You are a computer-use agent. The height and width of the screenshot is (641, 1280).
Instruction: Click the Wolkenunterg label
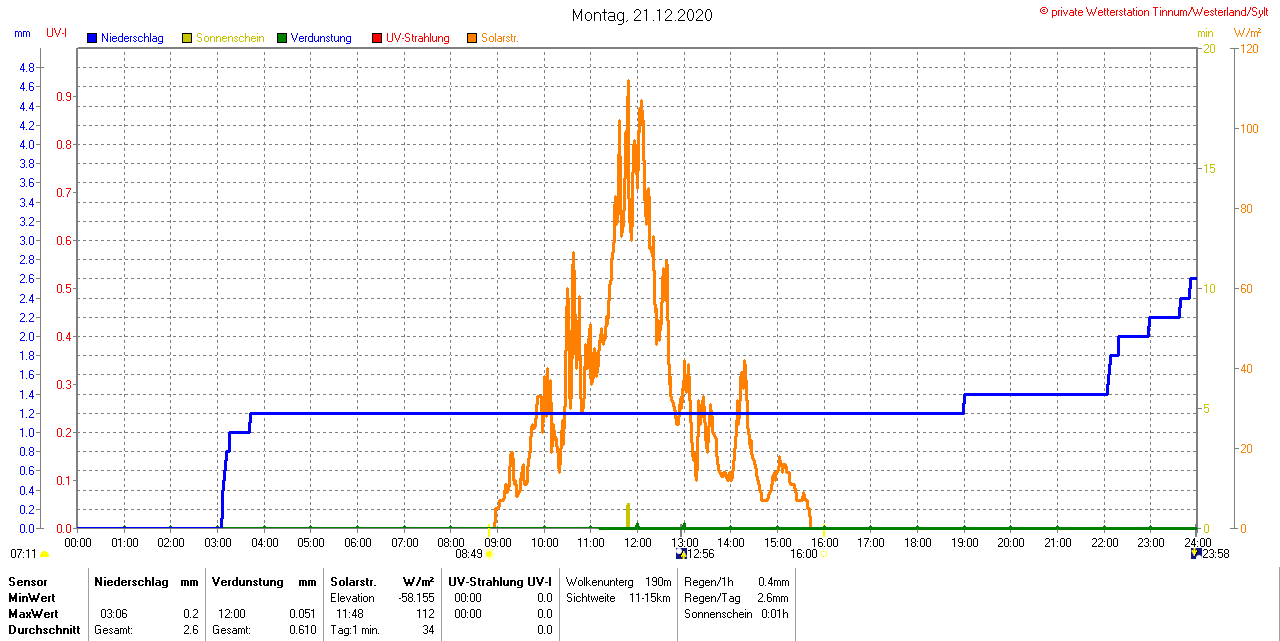tap(600, 581)
